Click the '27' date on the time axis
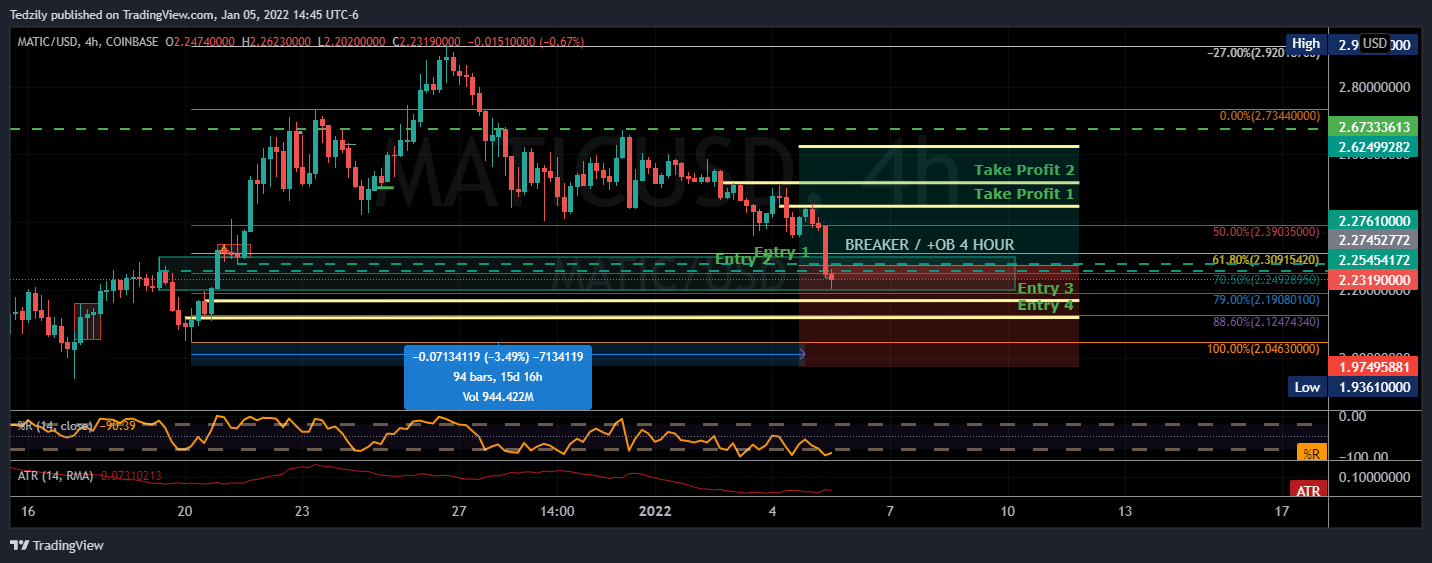Image resolution: width=1432 pixels, height=563 pixels. pyautogui.click(x=459, y=511)
